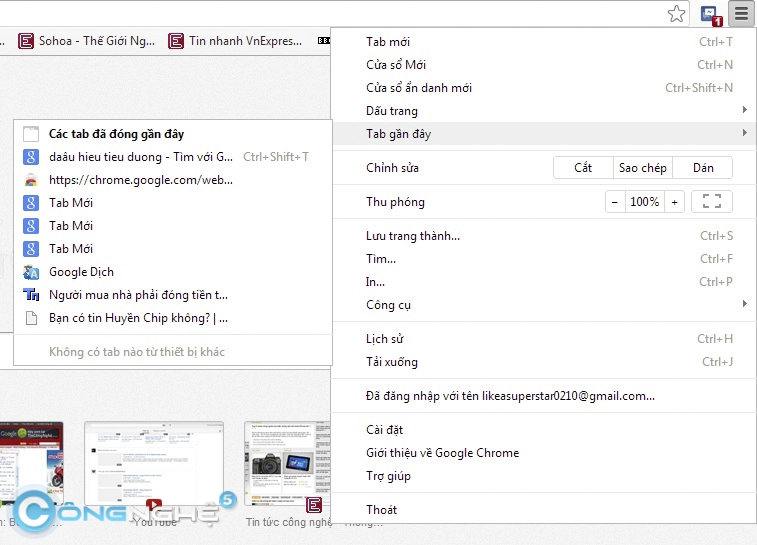The height and width of the screenshot is (545, 757).
Task: Open the Tin tức công nghệ thumbnail
Action: [x=288, y=464]
